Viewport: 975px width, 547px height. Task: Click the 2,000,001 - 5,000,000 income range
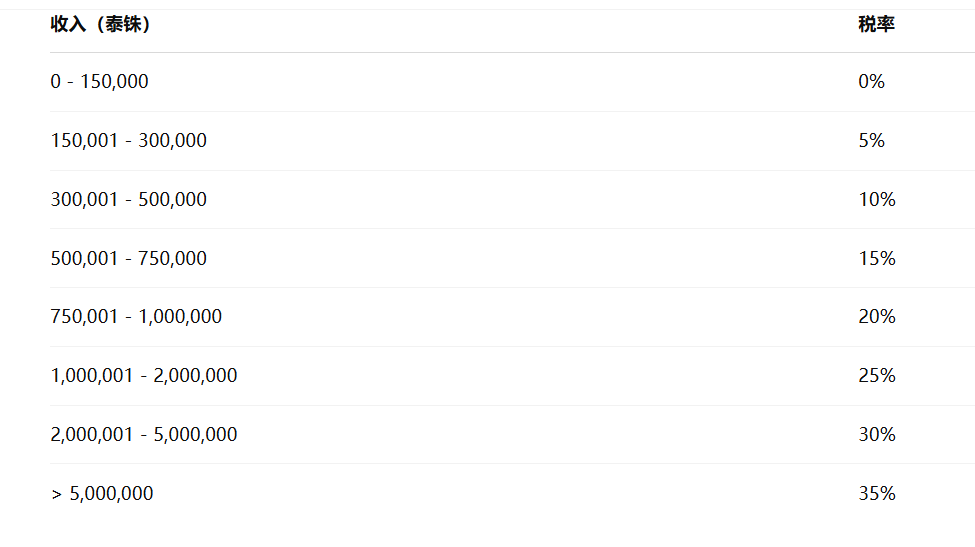pyautogui.click(x=144, y=434)
